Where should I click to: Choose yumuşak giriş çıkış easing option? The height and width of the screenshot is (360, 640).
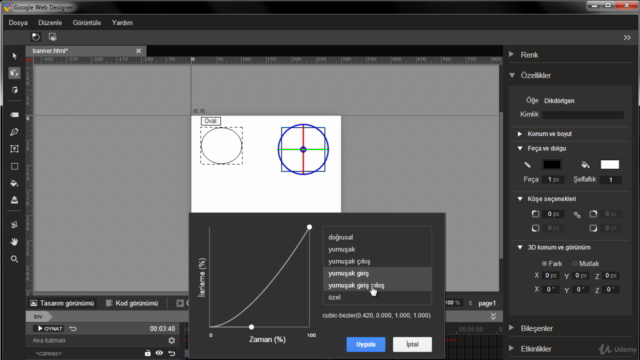pos(377,285)
